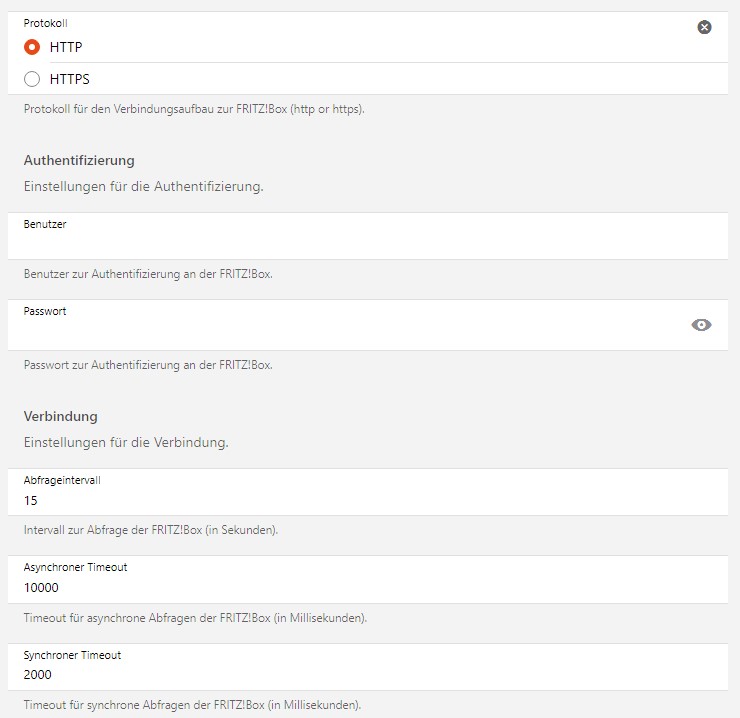740x718 pixels.
Task: Select the HTTP radio button
Action: 32,47
